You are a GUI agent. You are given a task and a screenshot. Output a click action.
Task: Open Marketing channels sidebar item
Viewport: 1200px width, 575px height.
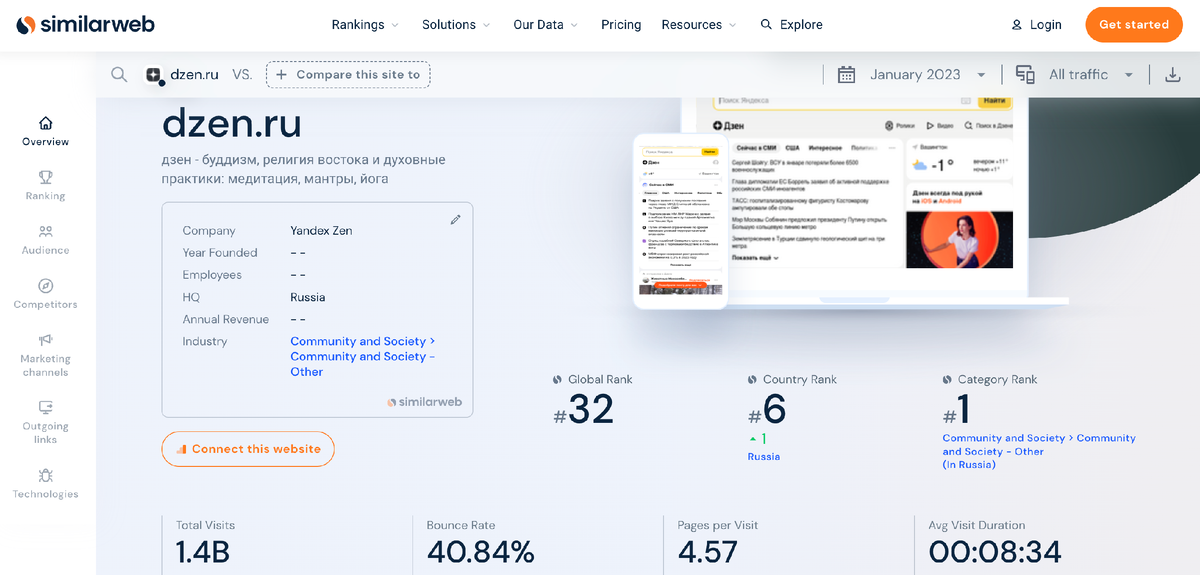(x=46, y=355)
